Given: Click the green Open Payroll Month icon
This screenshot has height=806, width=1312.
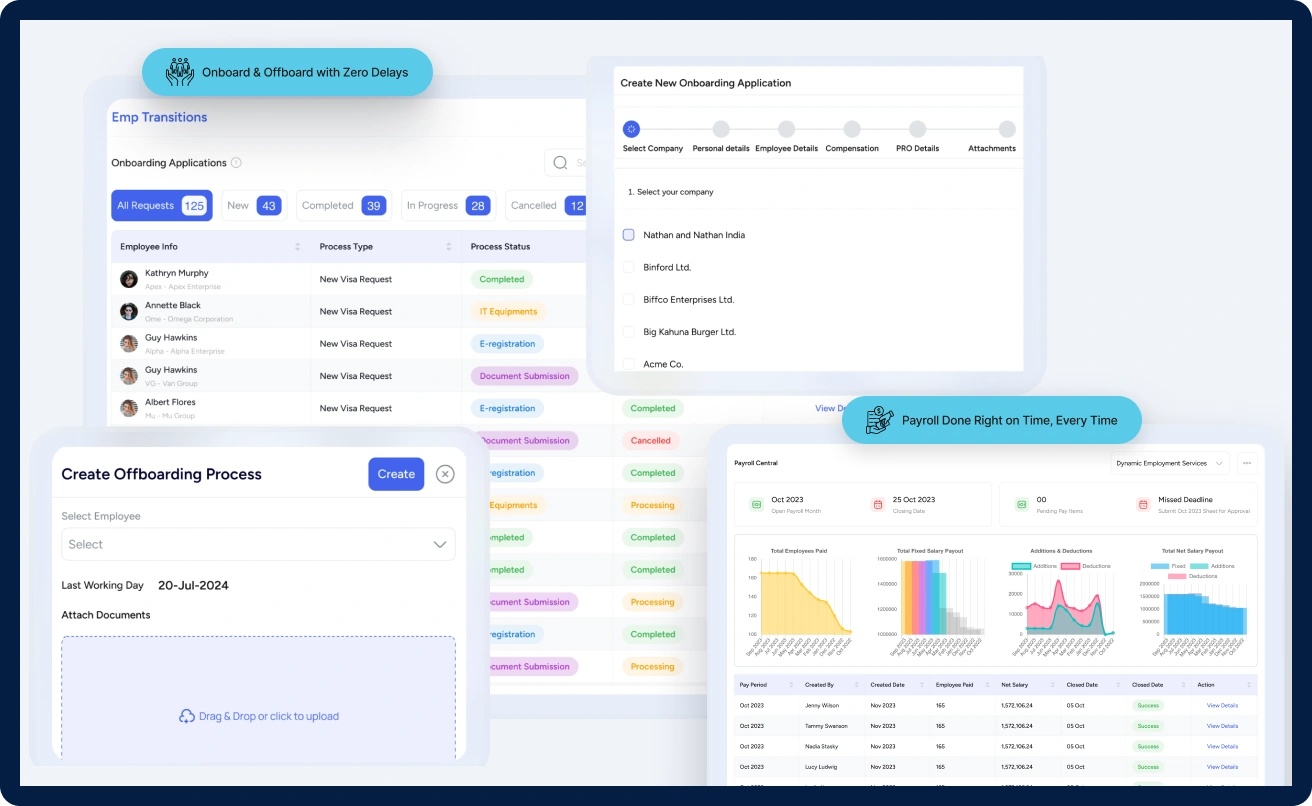Looking at the screenshot, I should coord(756,505).
